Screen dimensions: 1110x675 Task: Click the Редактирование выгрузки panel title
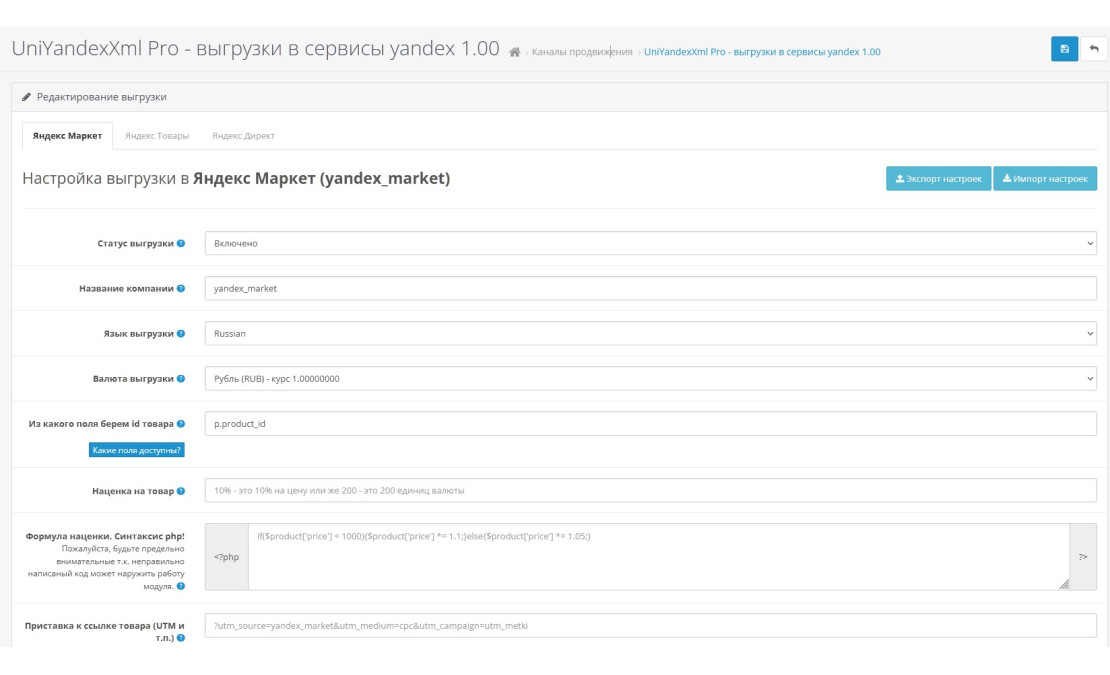pyautogui.click(x=101, y=97)
